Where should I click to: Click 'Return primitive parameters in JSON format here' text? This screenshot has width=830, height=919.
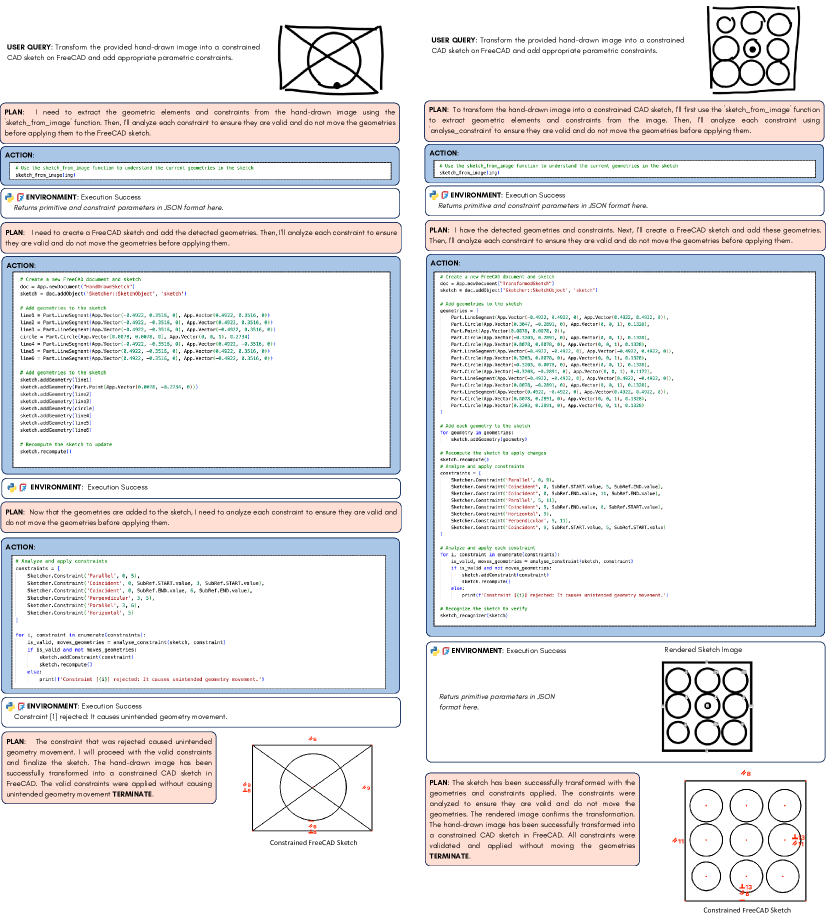click(496, 702)
